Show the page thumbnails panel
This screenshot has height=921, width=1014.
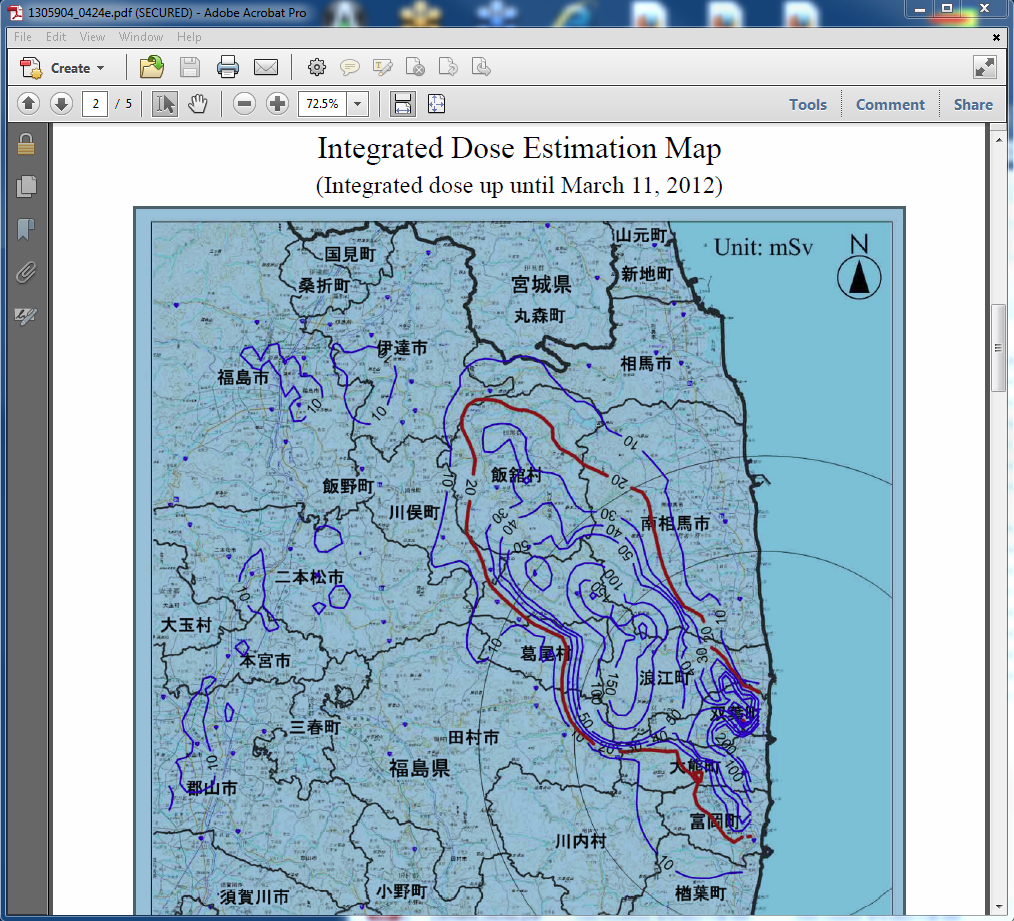26,187
